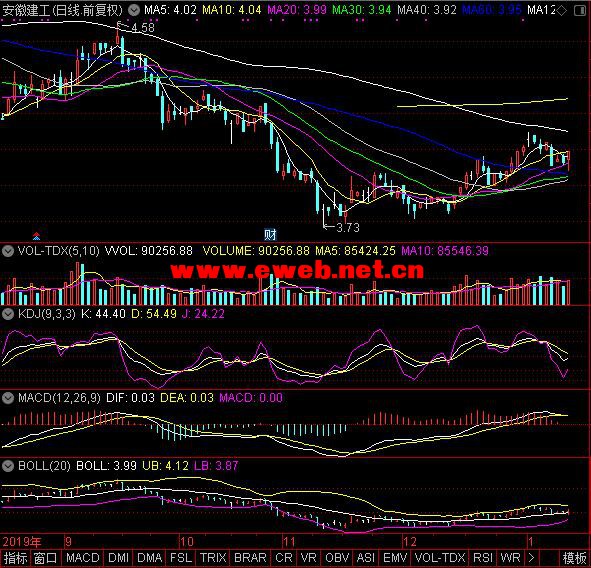Switch to the TRIX indicator tab
This screenshot has height=568, width=591.
pyautogui.click(x=213, y=558)
